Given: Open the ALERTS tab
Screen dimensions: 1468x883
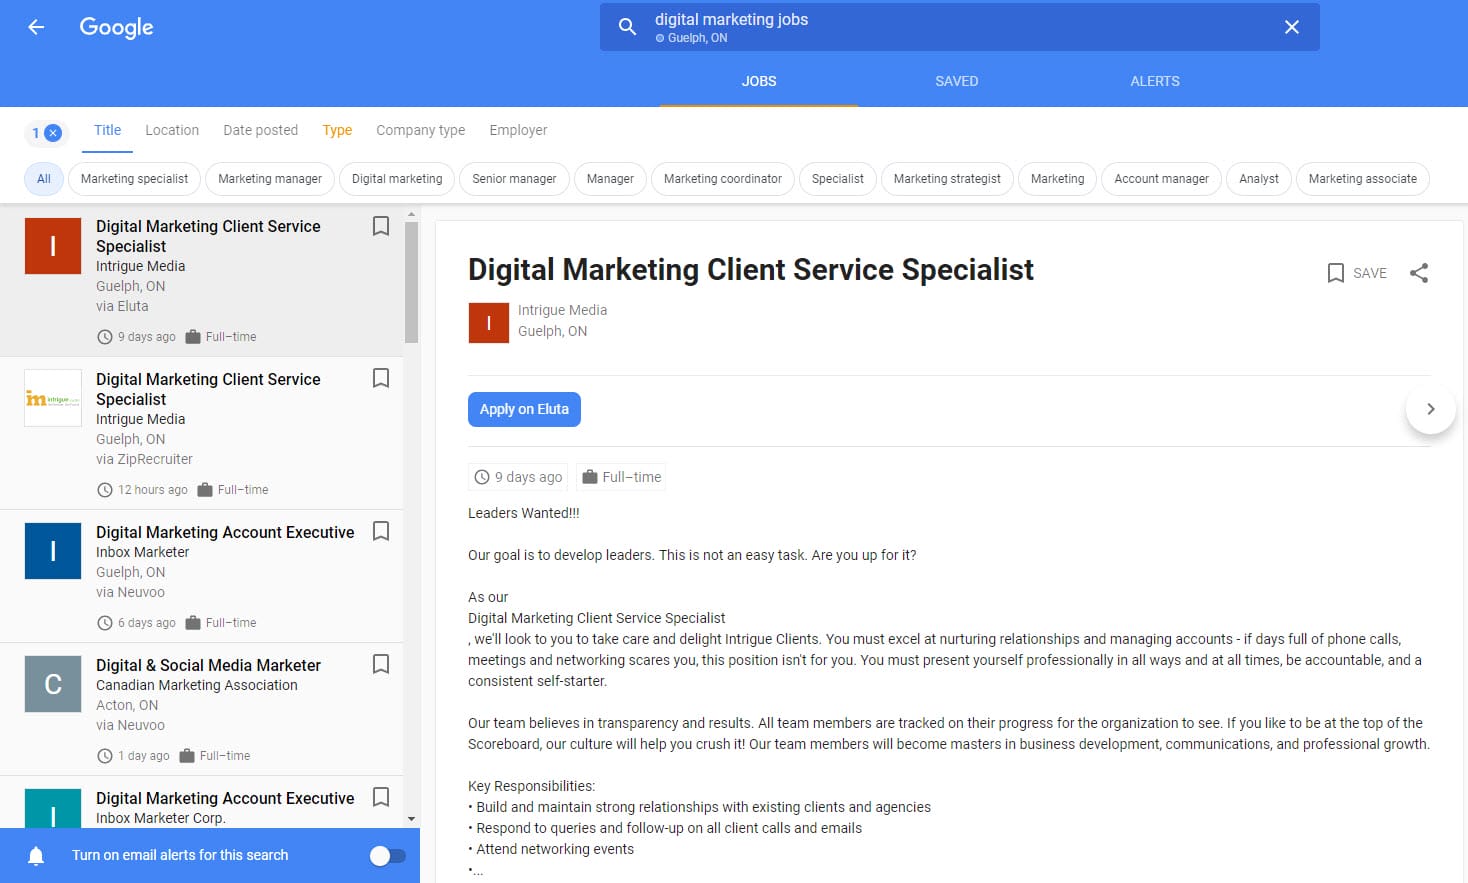Looking at the screenshot, I should (1154, 81).
